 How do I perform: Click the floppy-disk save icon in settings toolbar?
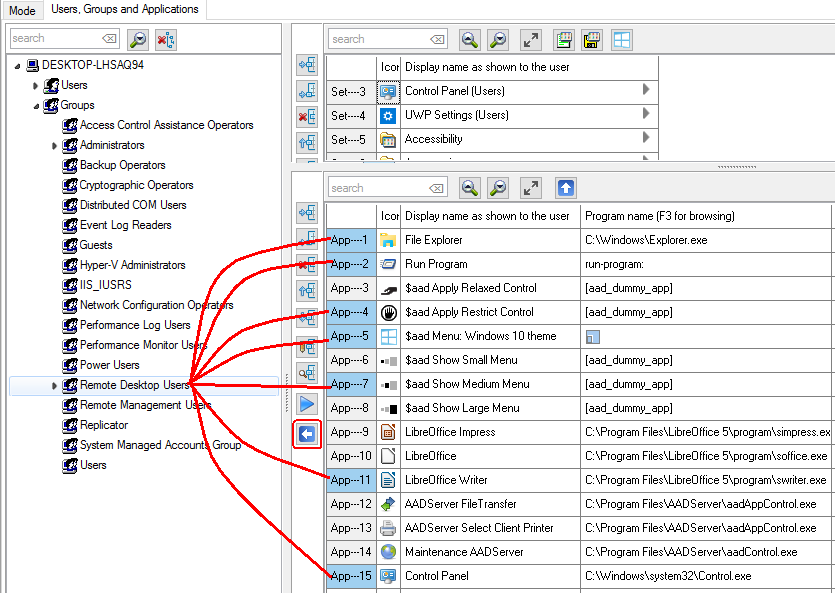592,40
